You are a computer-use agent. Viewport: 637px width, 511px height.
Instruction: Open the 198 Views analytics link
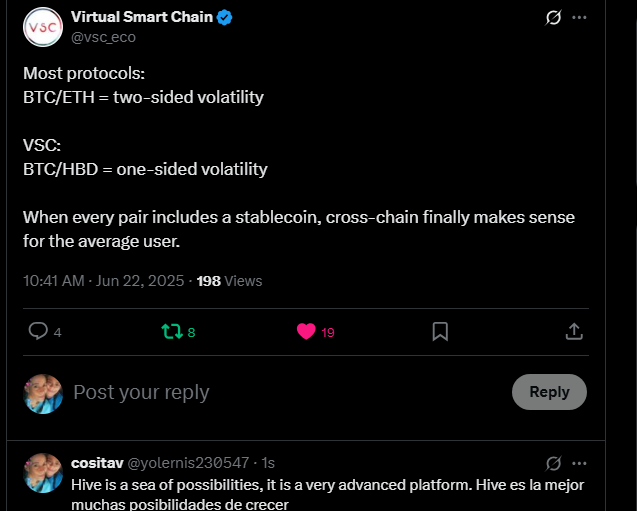coord(229,281)
